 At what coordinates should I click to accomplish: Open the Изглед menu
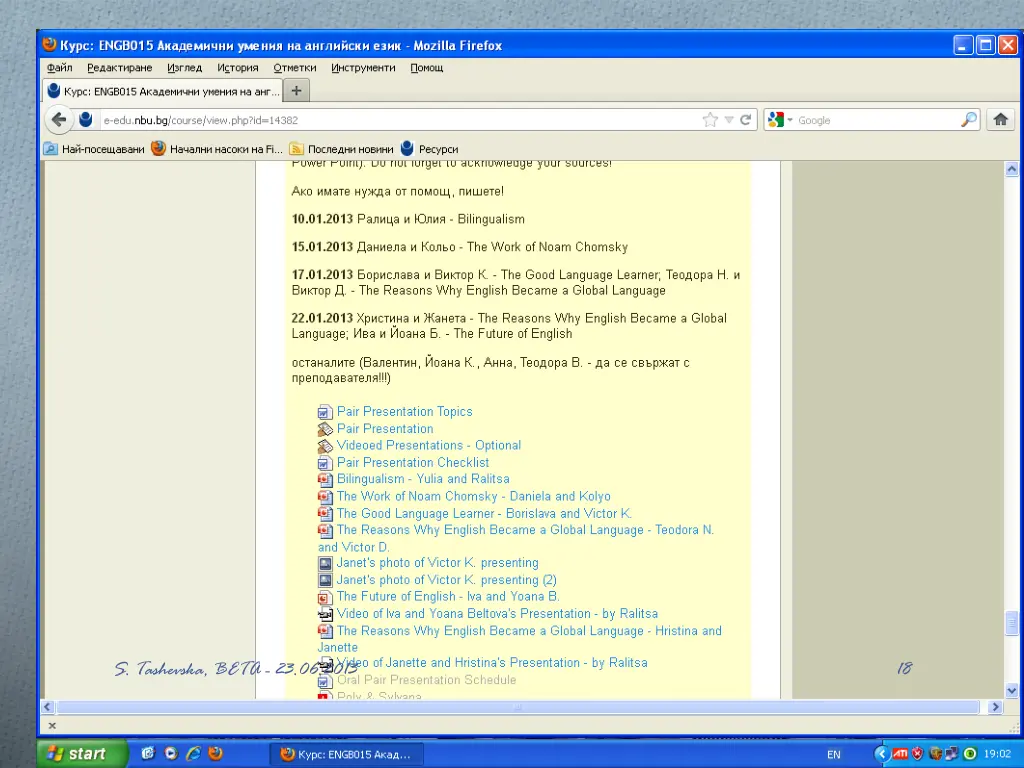(x=185, y=67)
